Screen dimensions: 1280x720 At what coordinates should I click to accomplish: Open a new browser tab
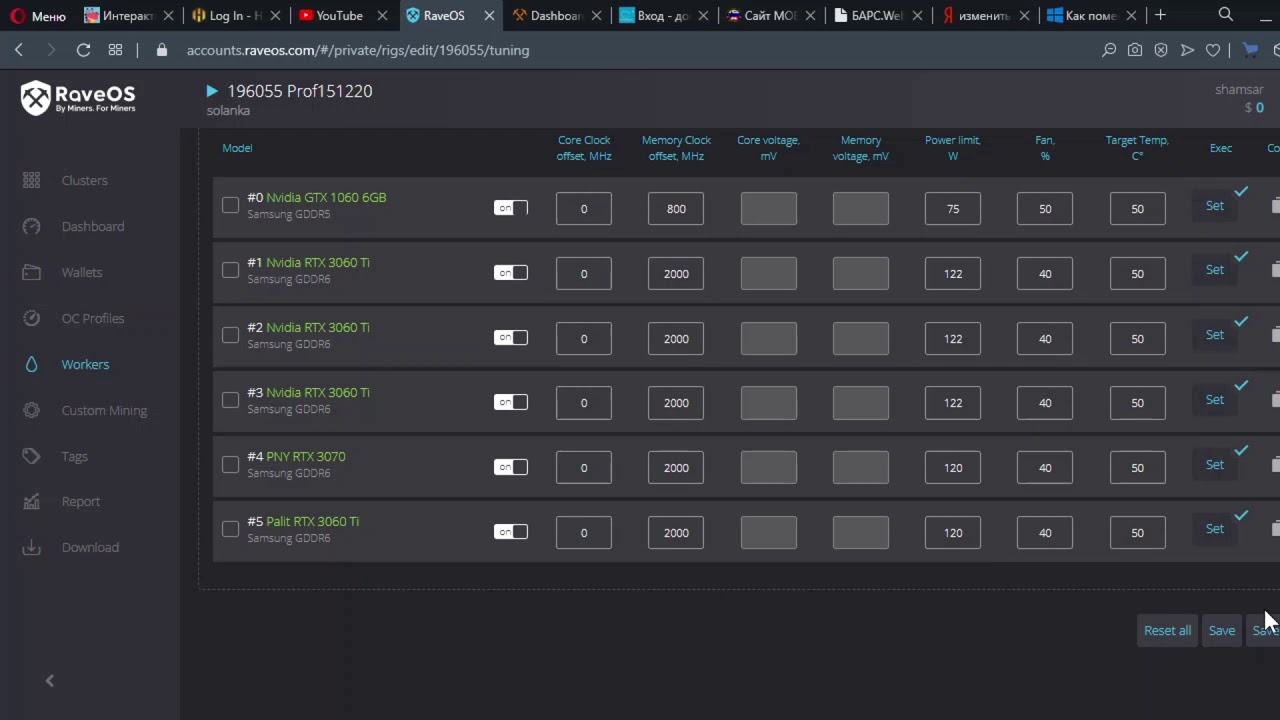1160,15
